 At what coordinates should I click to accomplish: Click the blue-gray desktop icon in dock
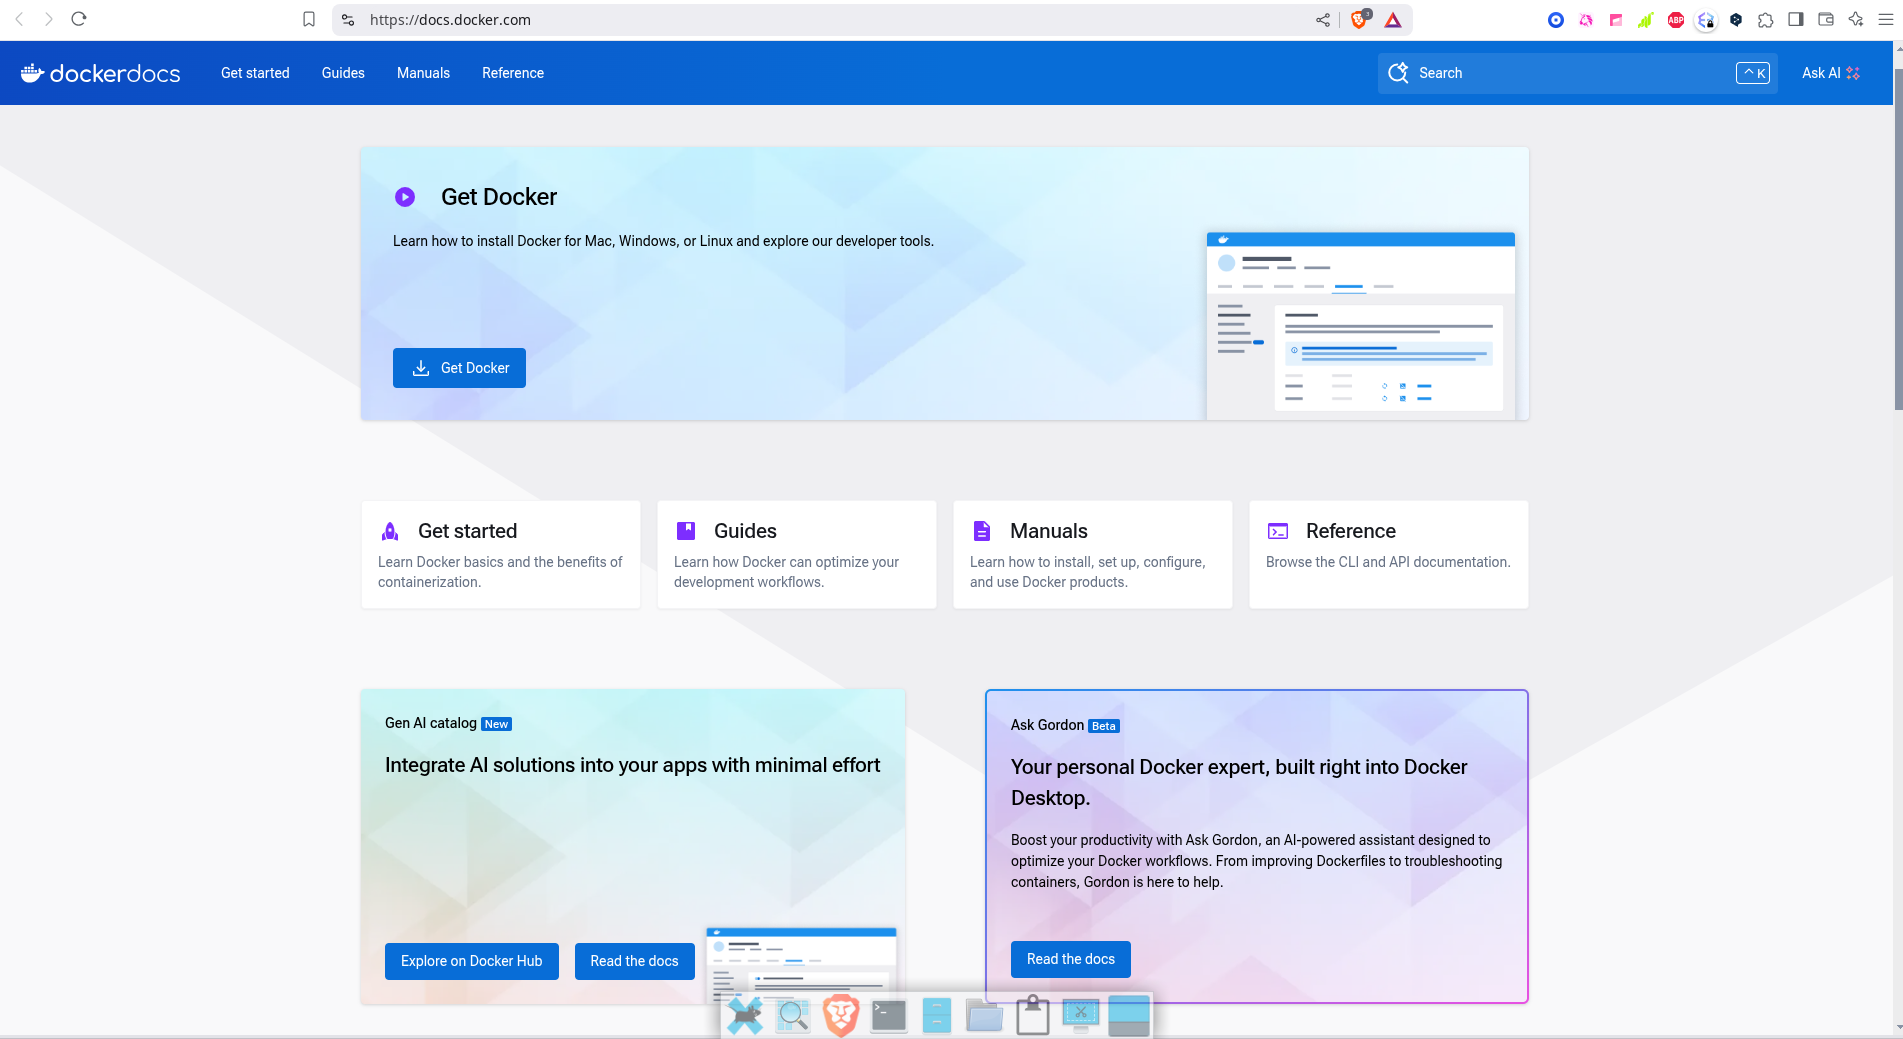pyautogui.click(x=1129, y=1016)
